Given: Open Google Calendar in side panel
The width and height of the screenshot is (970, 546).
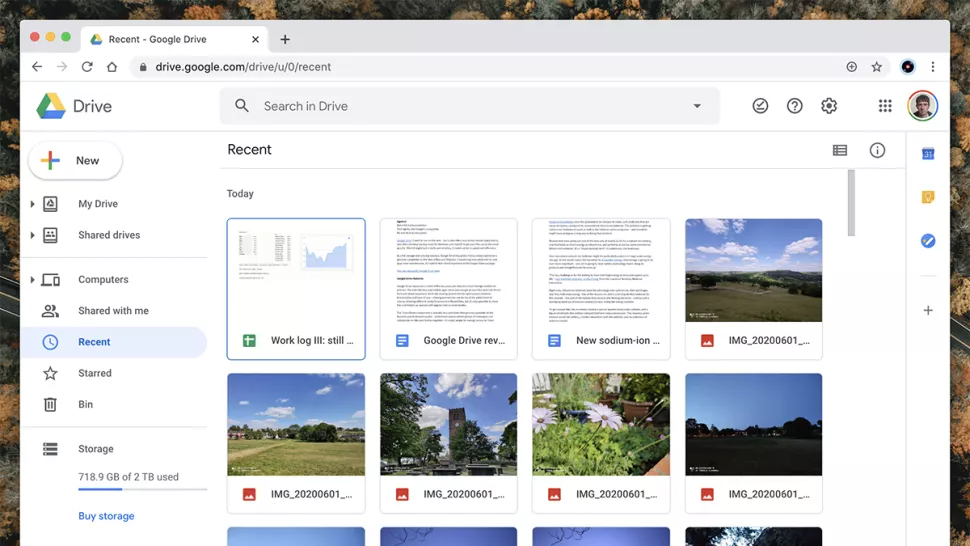Looking at the screenshot, I should (x=928, y=153).
